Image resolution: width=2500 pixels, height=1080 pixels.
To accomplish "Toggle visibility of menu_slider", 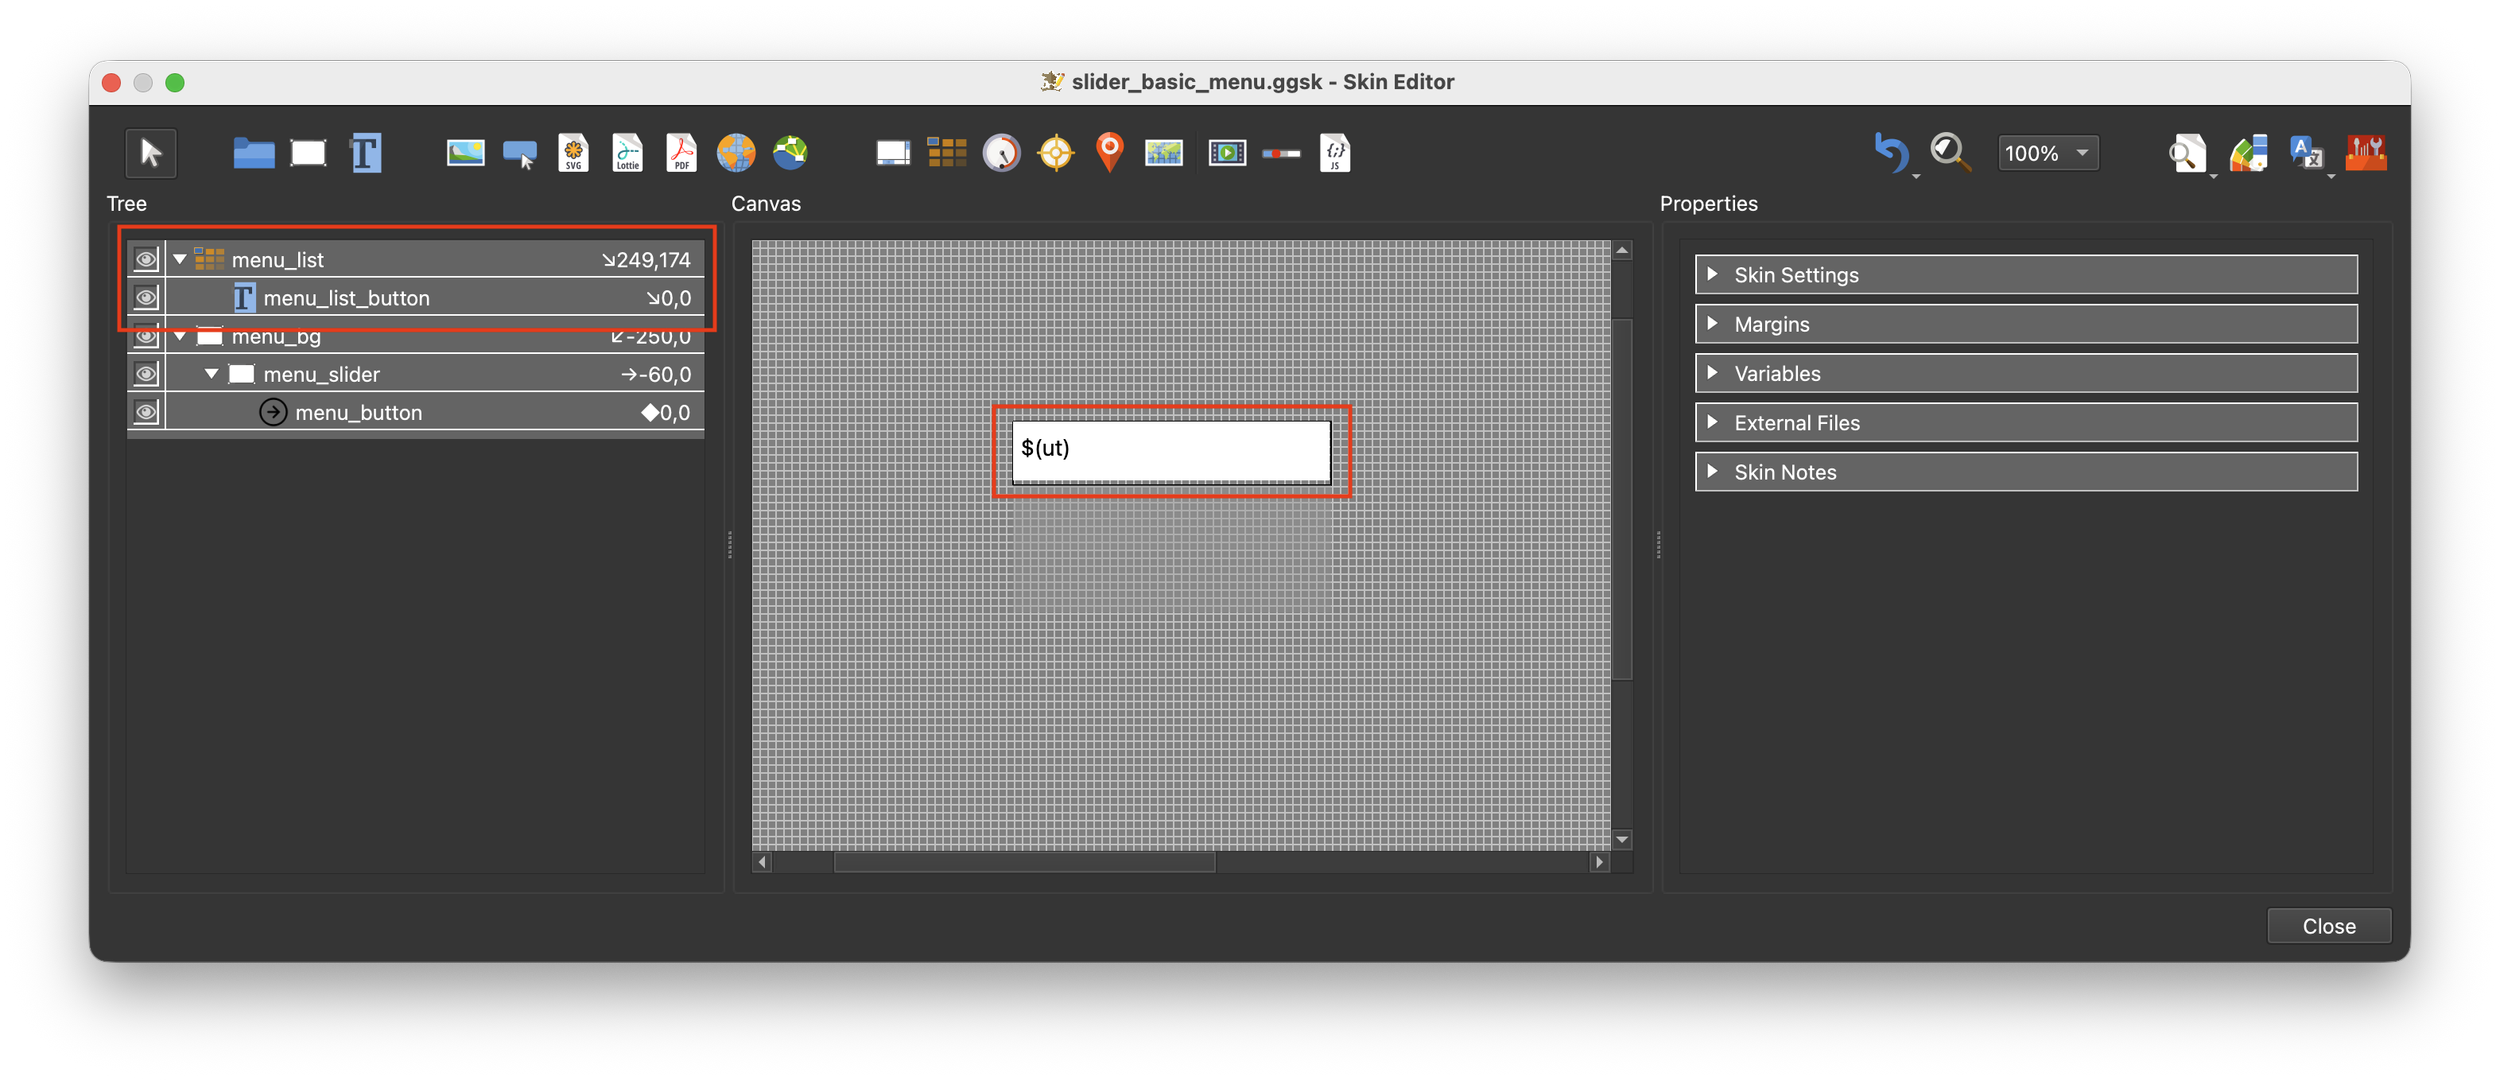I will [x=146, y=374].
